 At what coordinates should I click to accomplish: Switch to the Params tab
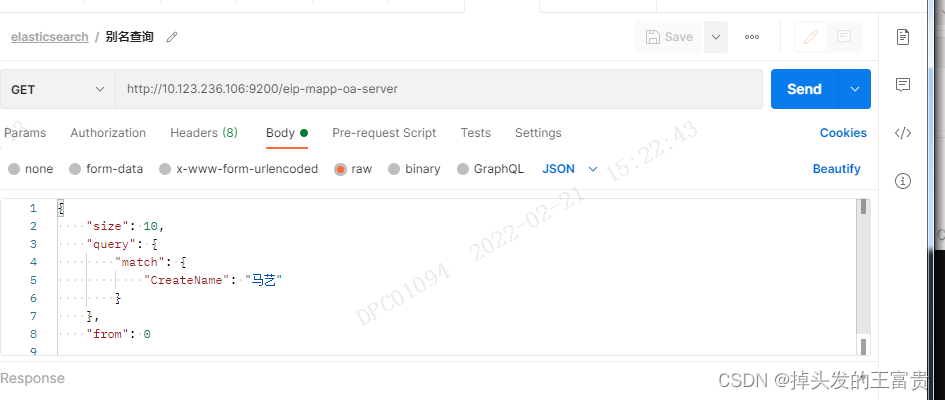25,133
